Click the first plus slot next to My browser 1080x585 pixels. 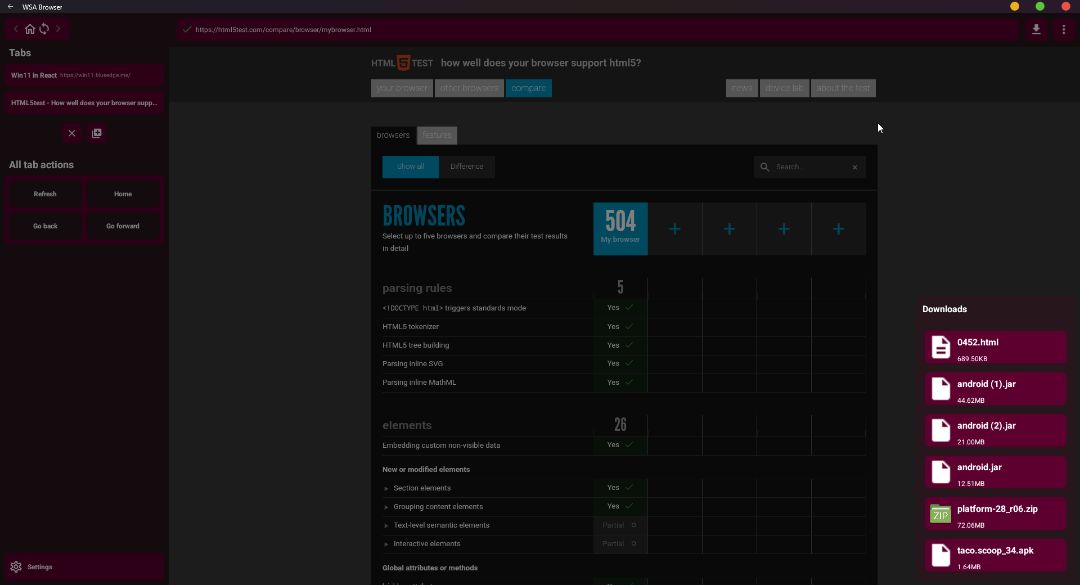pos(675,229)
